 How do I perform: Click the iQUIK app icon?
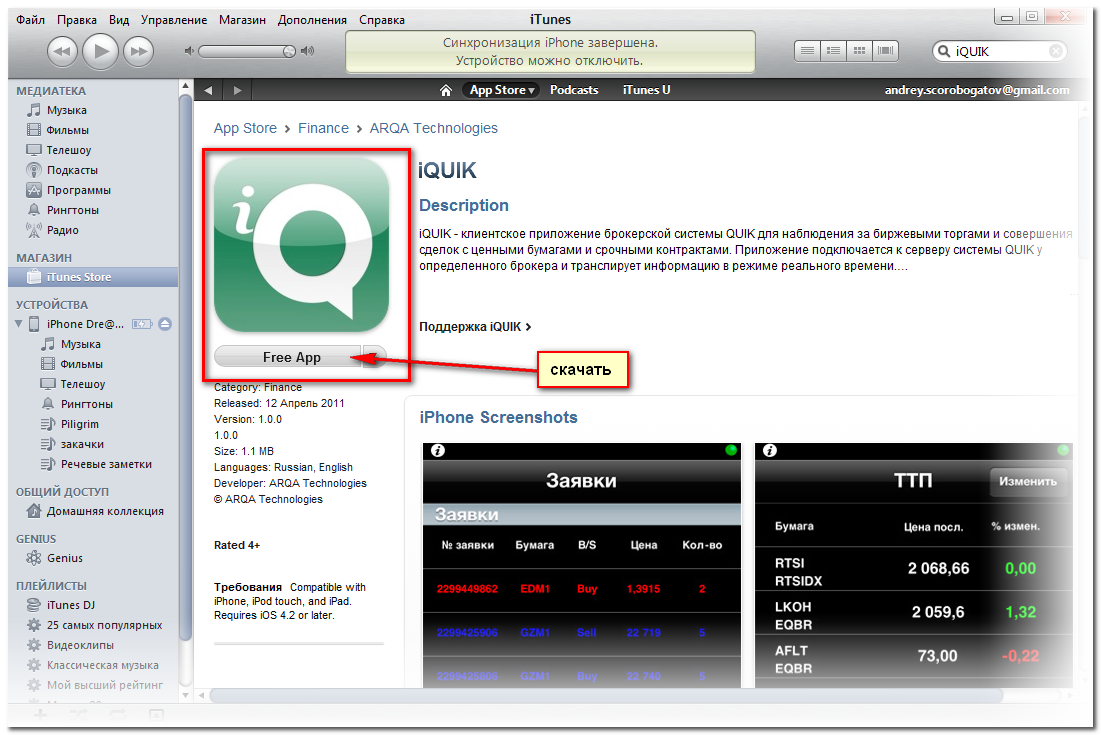coord(301,244)
